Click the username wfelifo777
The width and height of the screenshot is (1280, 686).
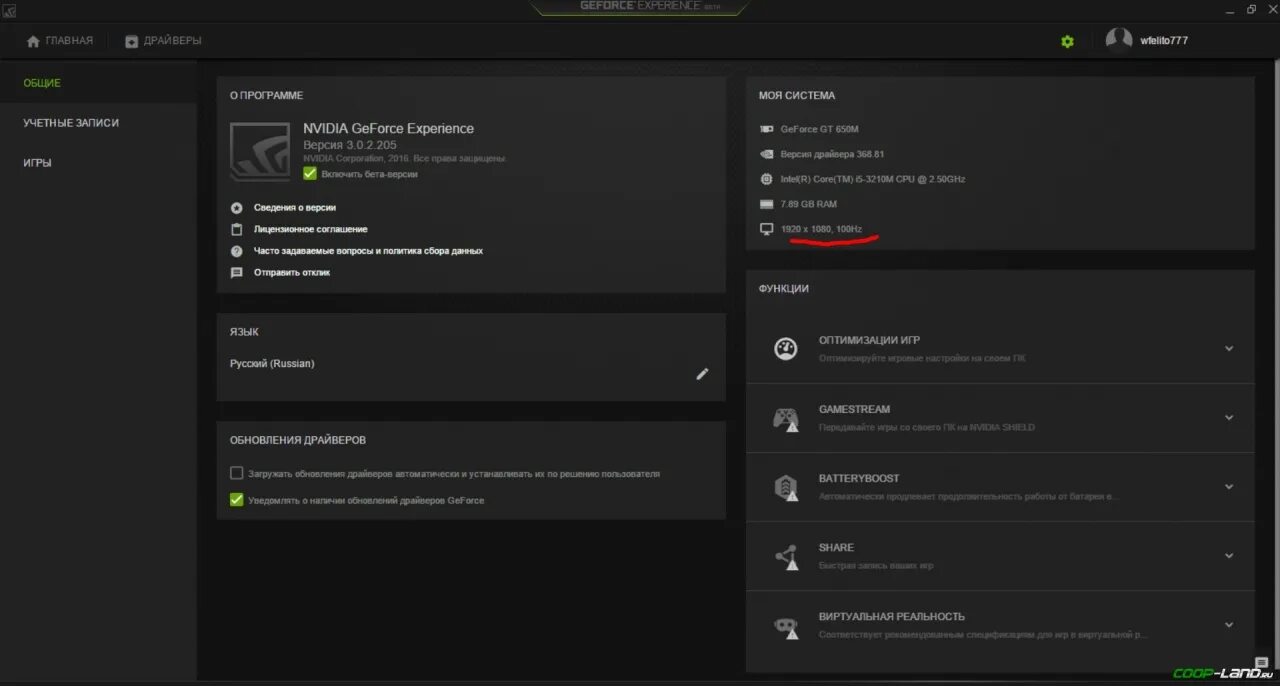pos(1164,41)
